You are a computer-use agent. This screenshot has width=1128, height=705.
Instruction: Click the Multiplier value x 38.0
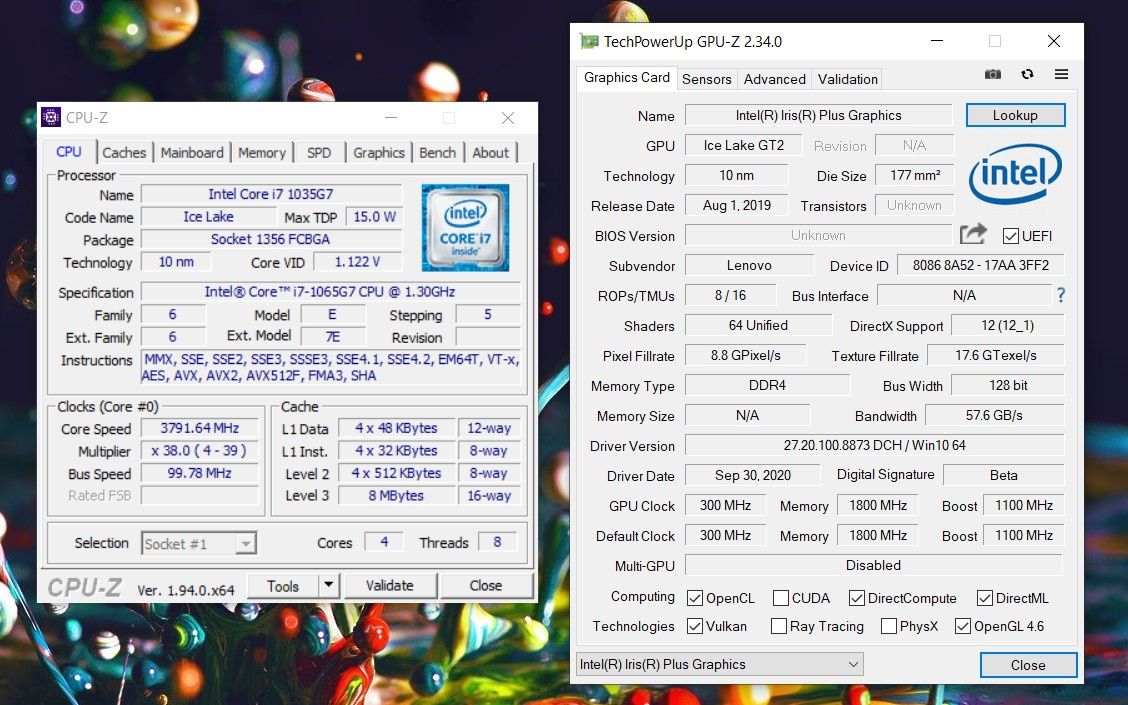pyautogui.click(x=199, y=451)
